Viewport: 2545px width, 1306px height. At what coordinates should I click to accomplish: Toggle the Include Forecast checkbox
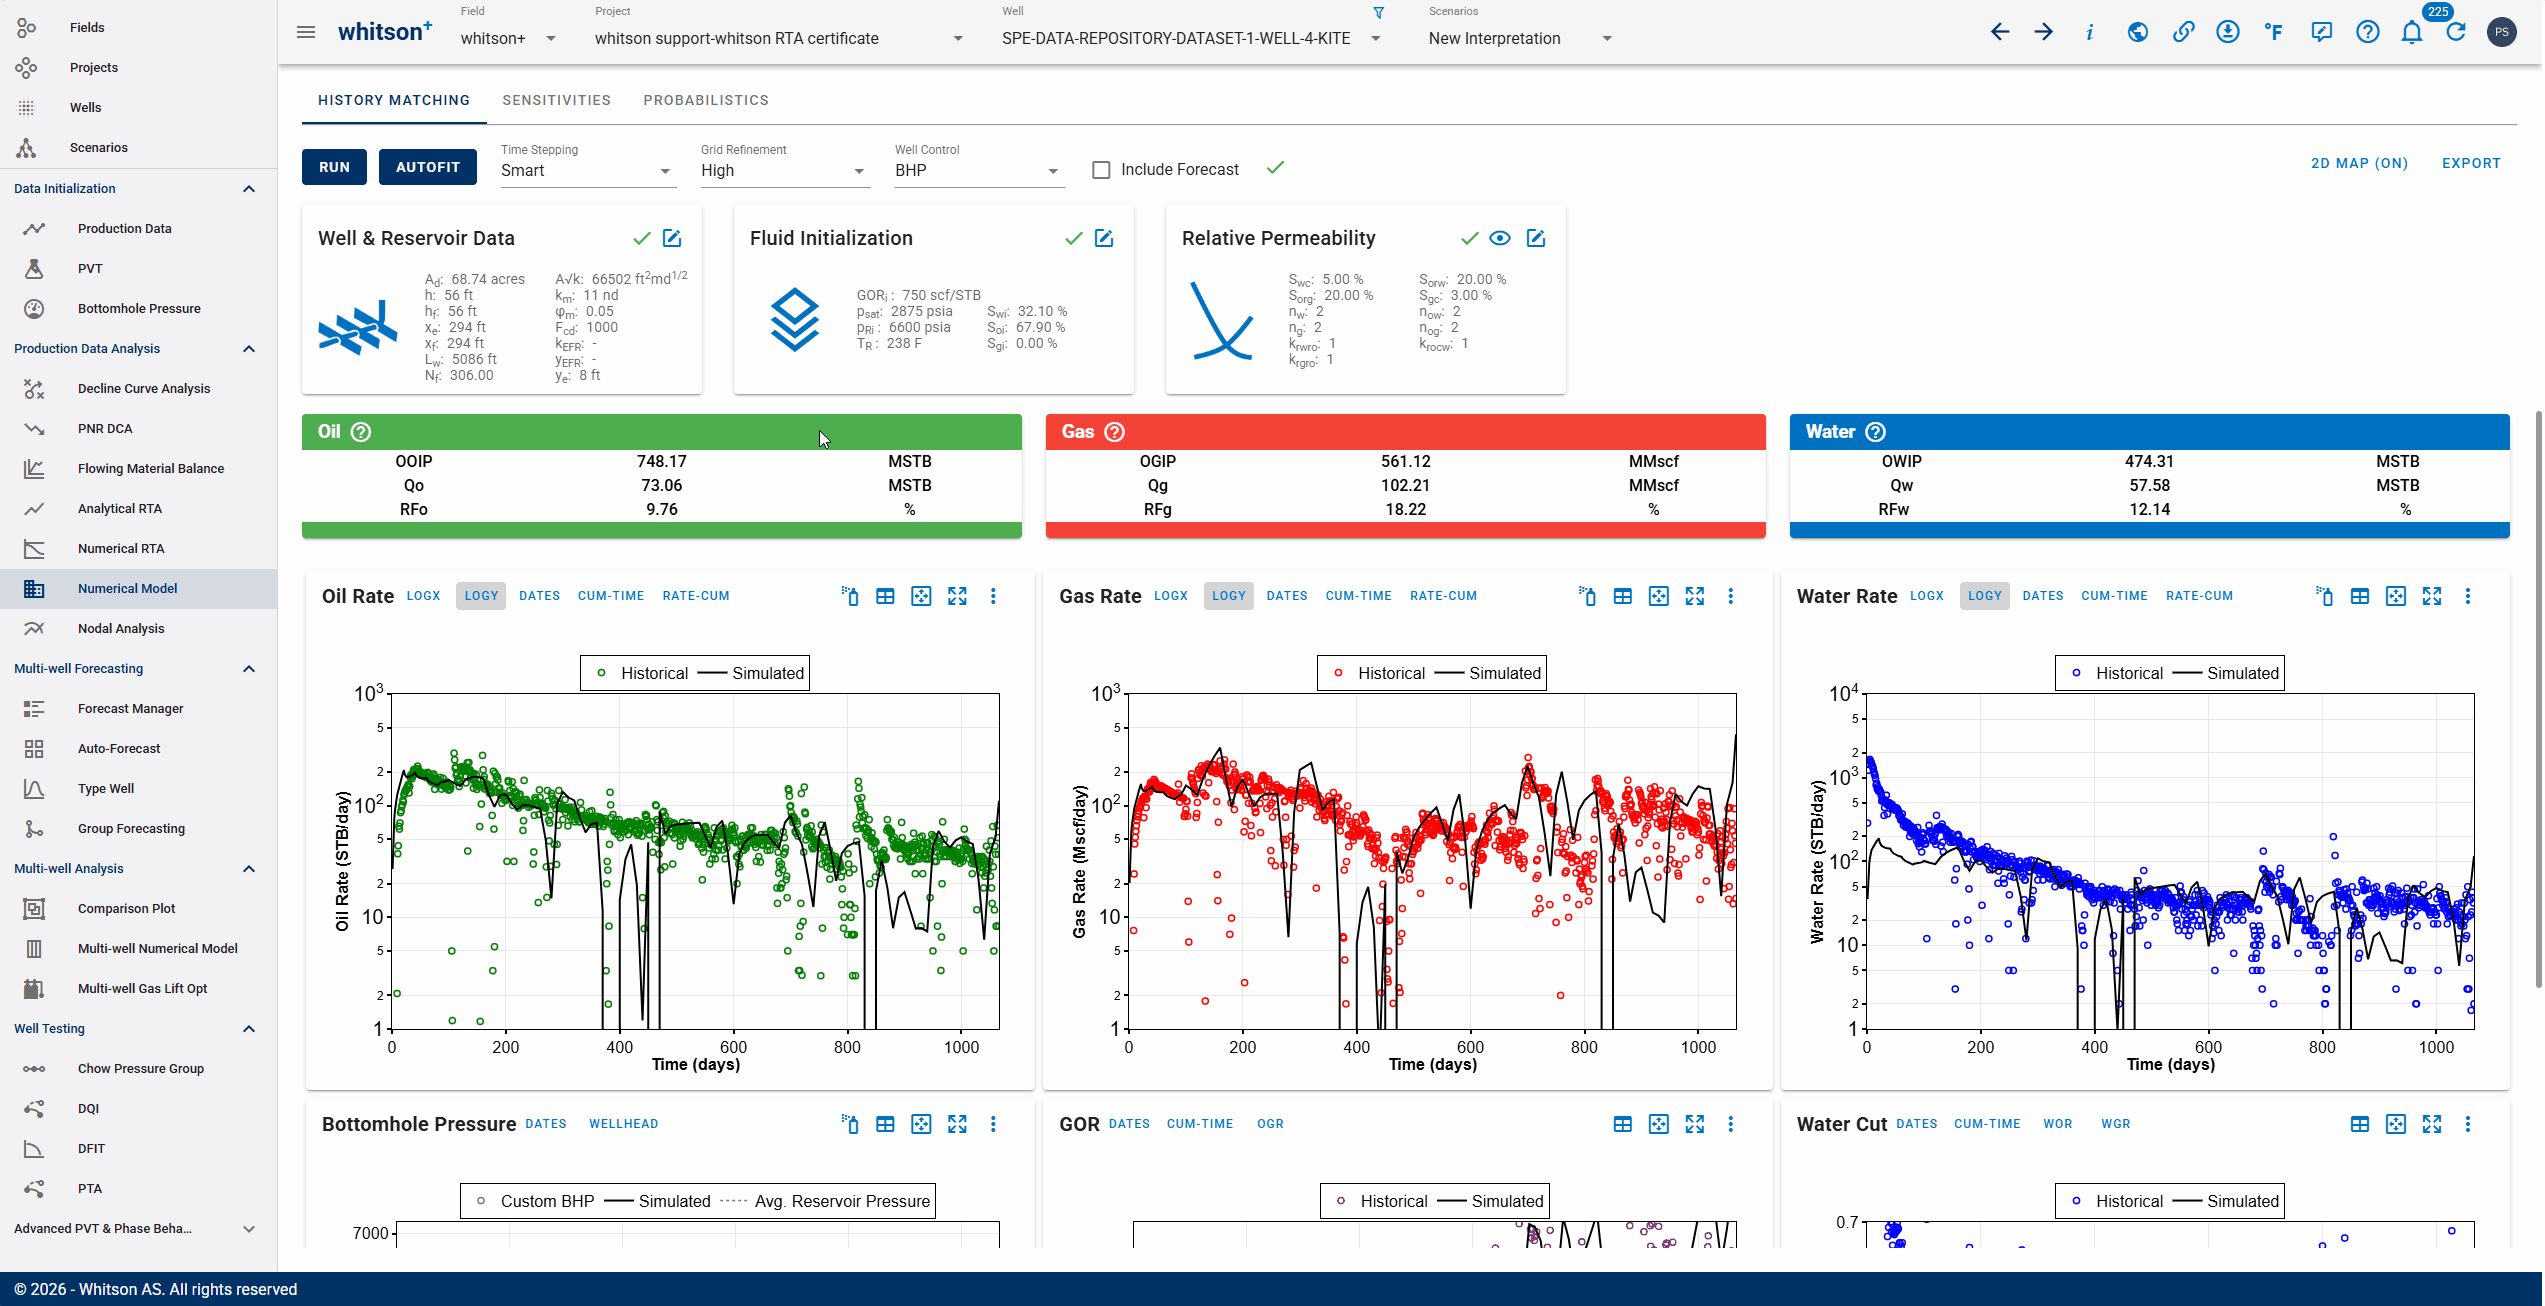pyautogui.click(x=1101, y=170)
